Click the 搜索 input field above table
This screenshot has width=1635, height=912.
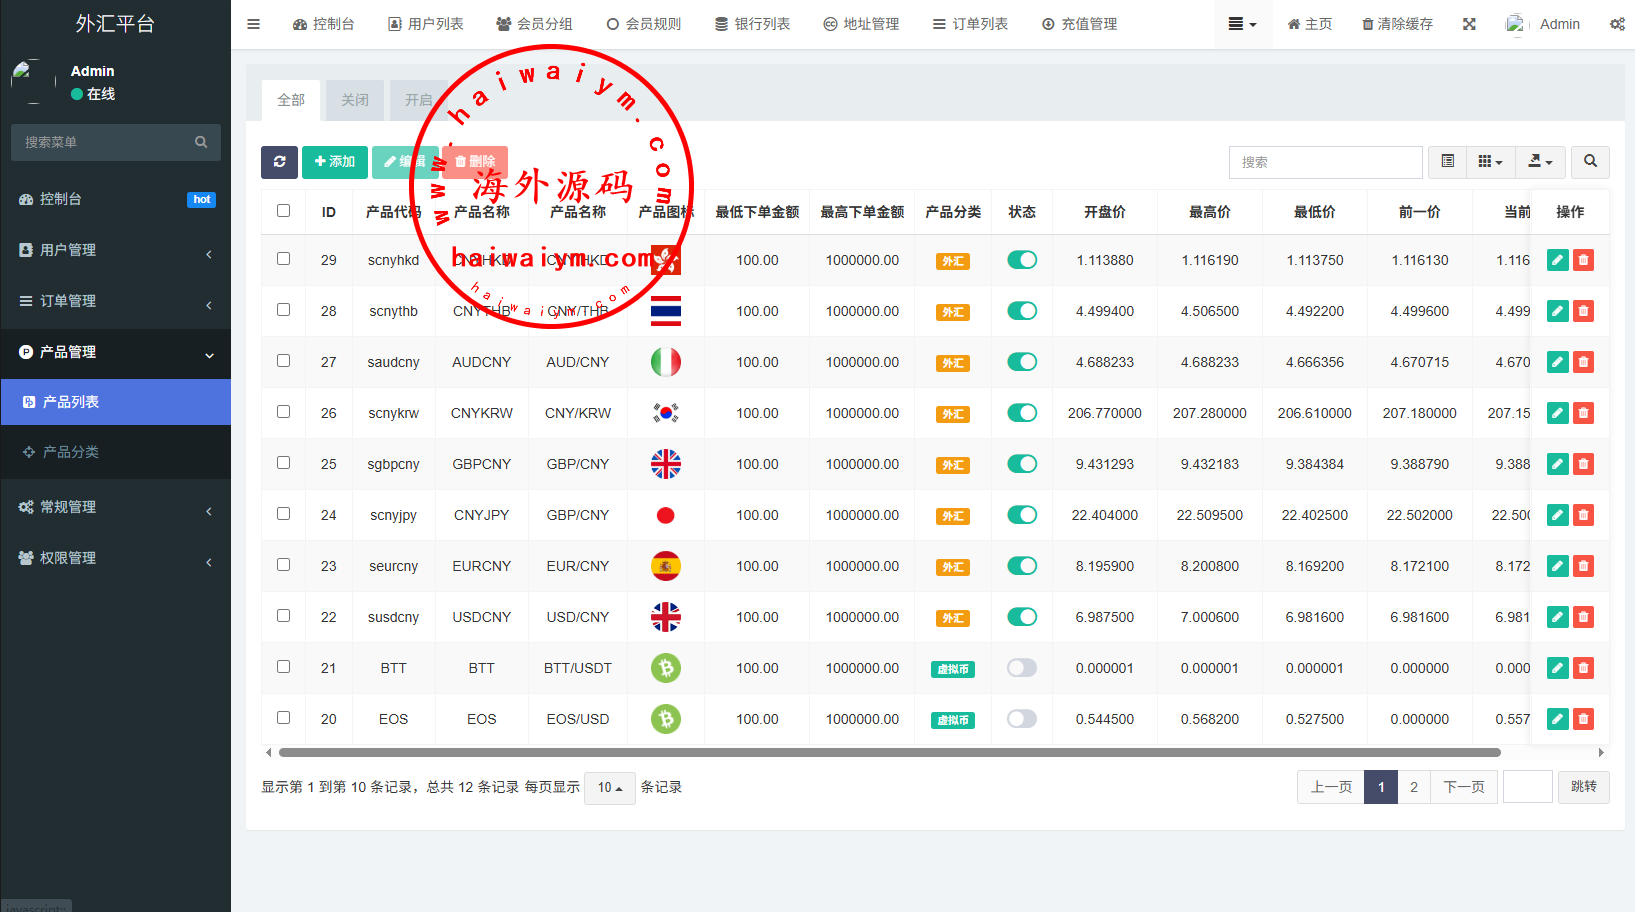[x=1325, y=162]
